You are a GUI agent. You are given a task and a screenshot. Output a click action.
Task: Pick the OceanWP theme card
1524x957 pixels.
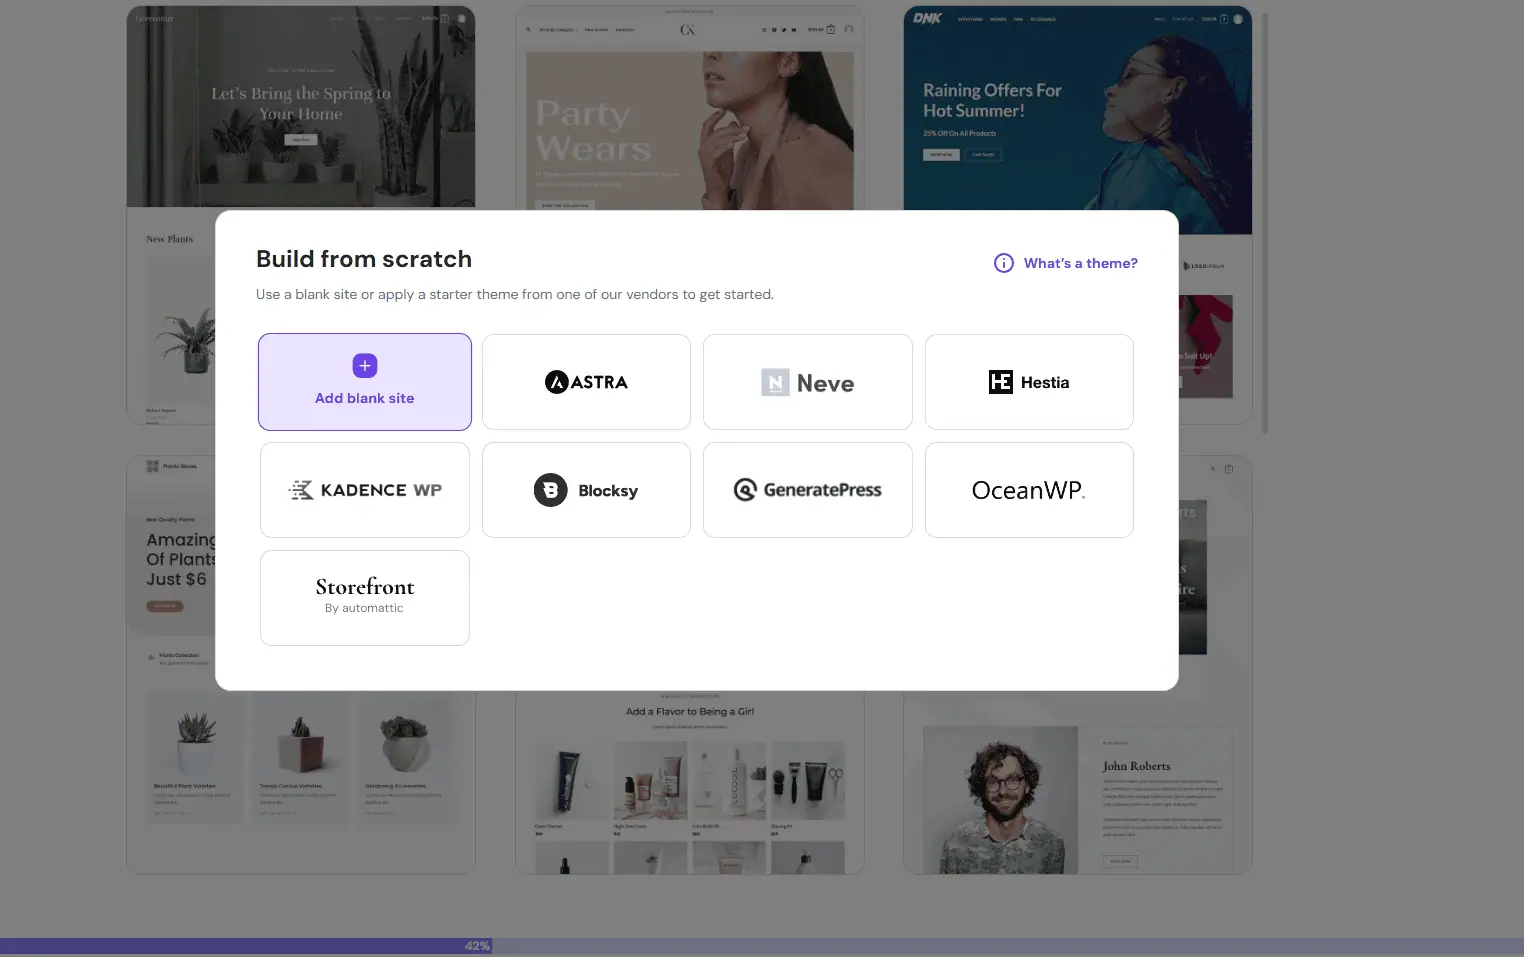[1029, 490]
